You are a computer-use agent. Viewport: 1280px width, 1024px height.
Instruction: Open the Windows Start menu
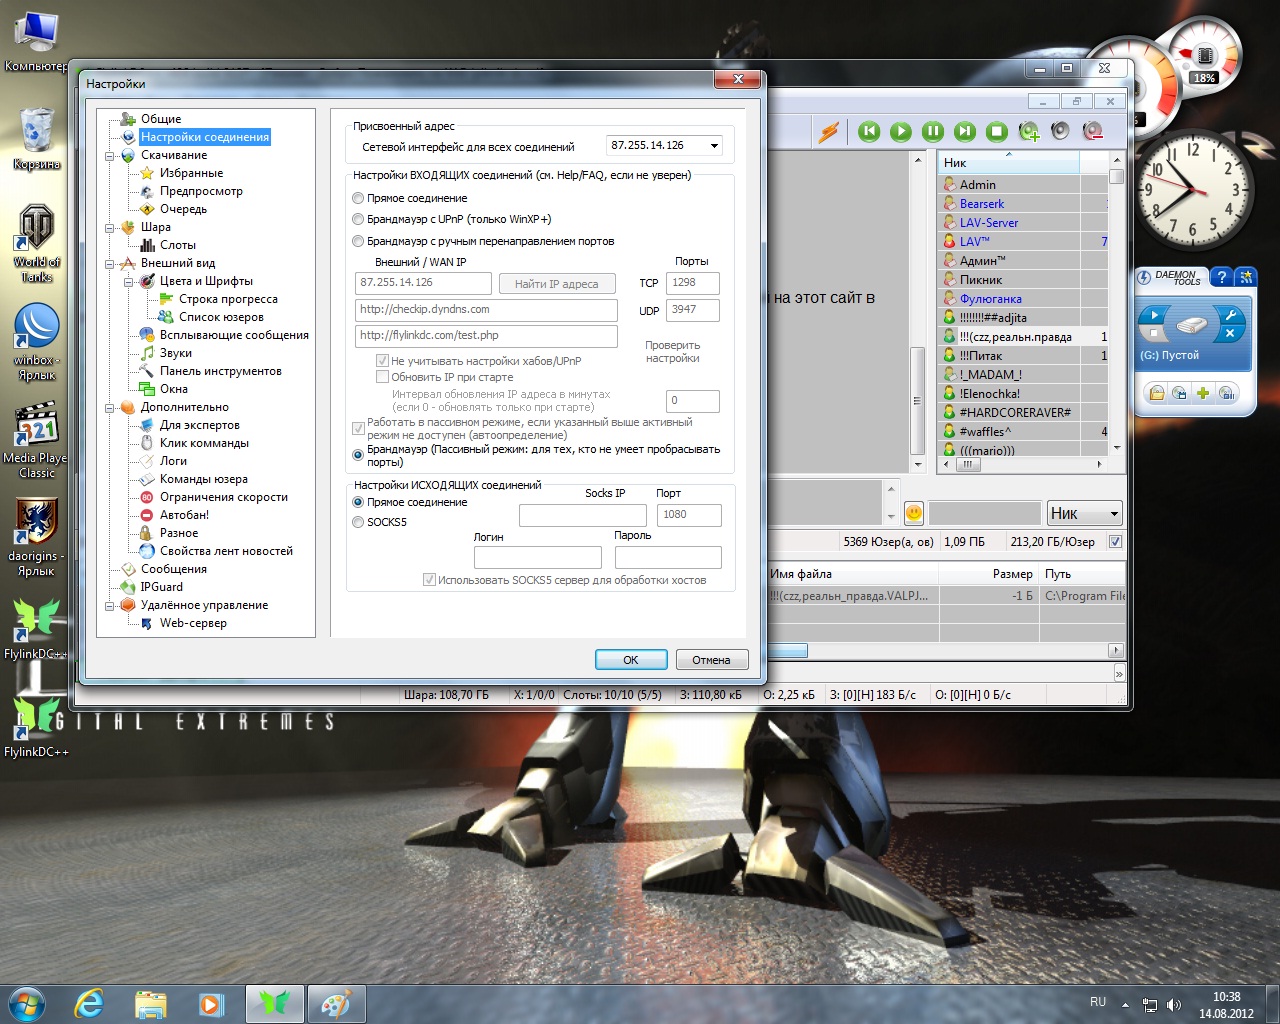tap(26, 1003)
